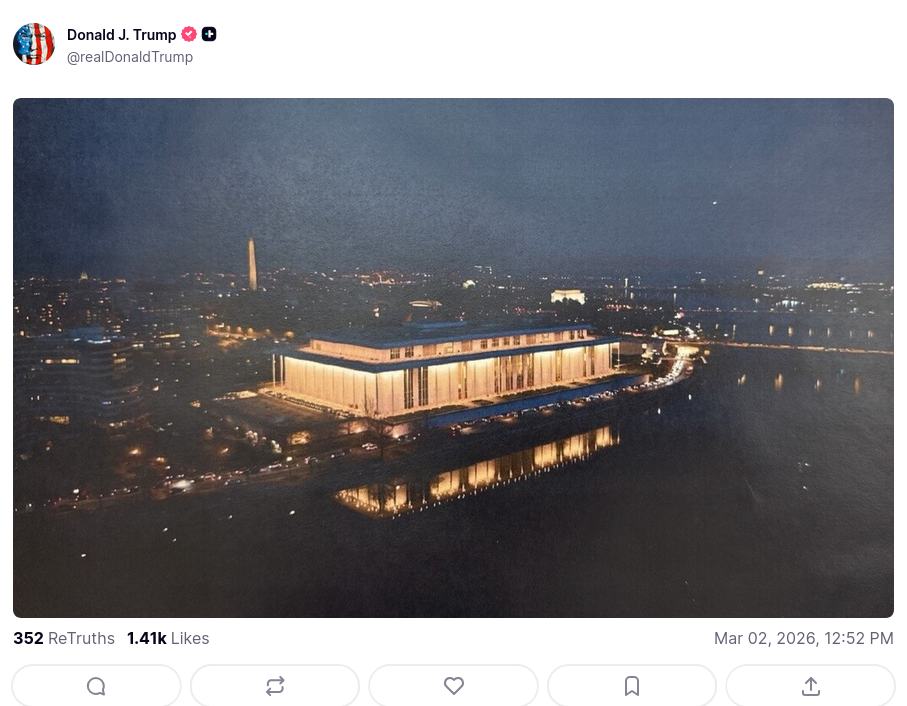Visit the @realDonaldTrump handle
Screen dimensions: 907x706
pyautogui.click(x=130, y=57)
